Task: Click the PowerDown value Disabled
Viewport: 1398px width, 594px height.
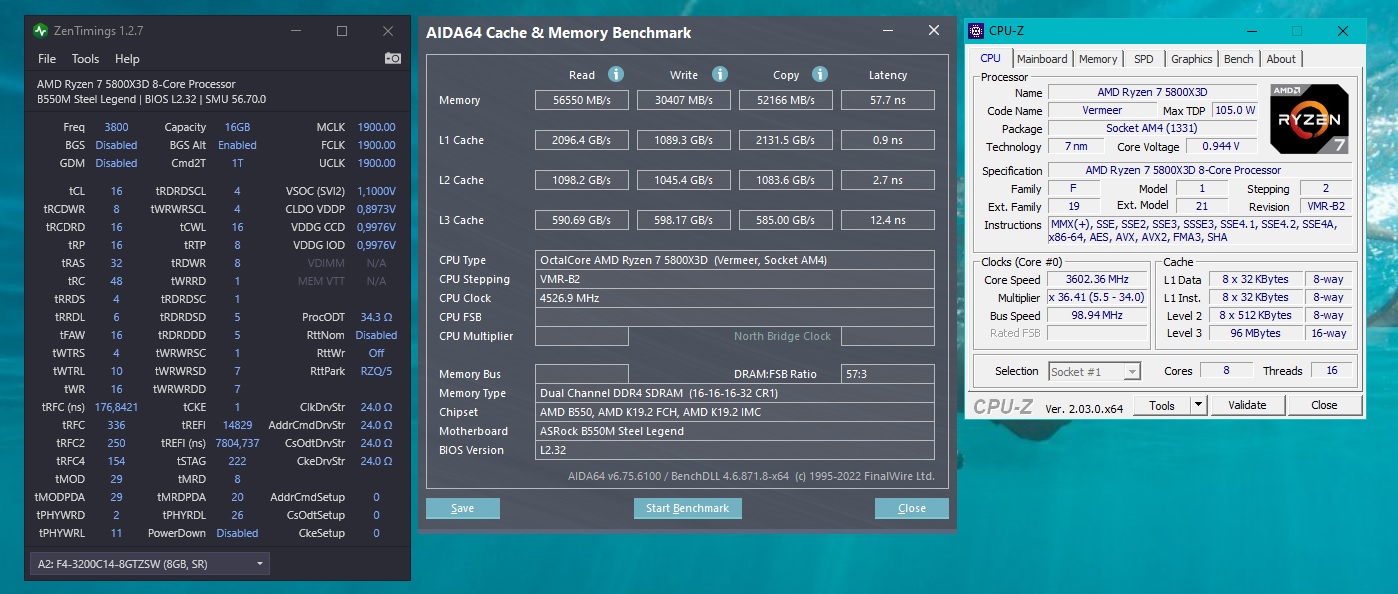Action: [237, 533]
